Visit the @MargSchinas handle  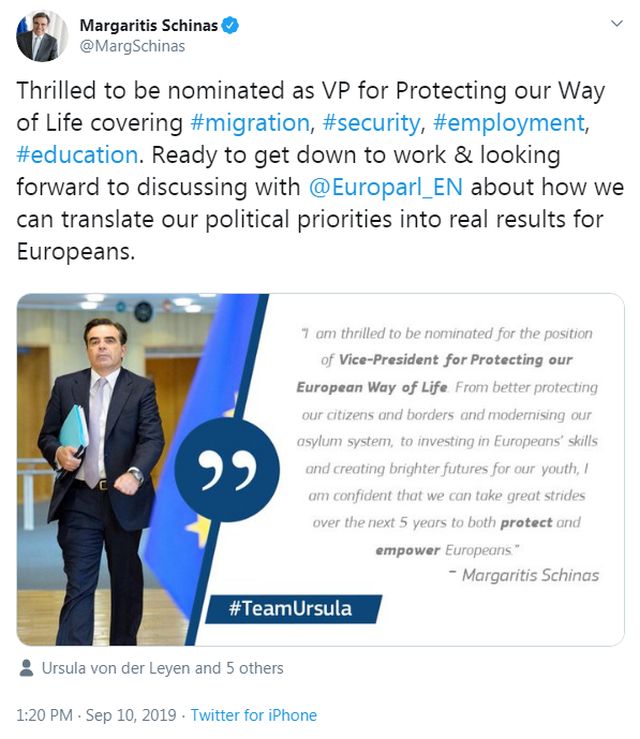[132, 46]
